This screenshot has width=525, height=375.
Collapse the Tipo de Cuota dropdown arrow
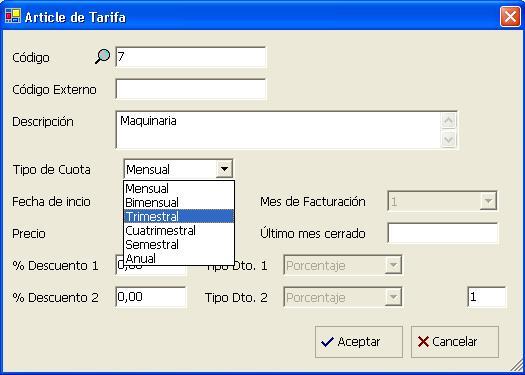point(224,169)
